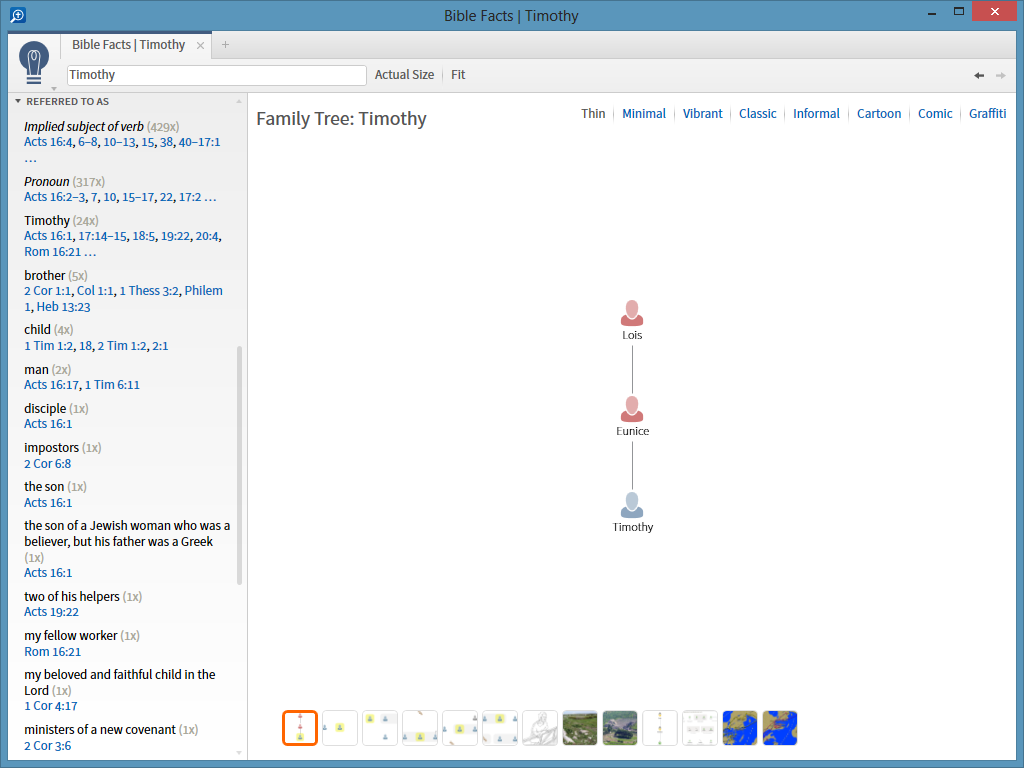The width and height of the screenshot is (1024, 768).
Task: Choose the Vibrant family tree style
Action: [703, 114]
